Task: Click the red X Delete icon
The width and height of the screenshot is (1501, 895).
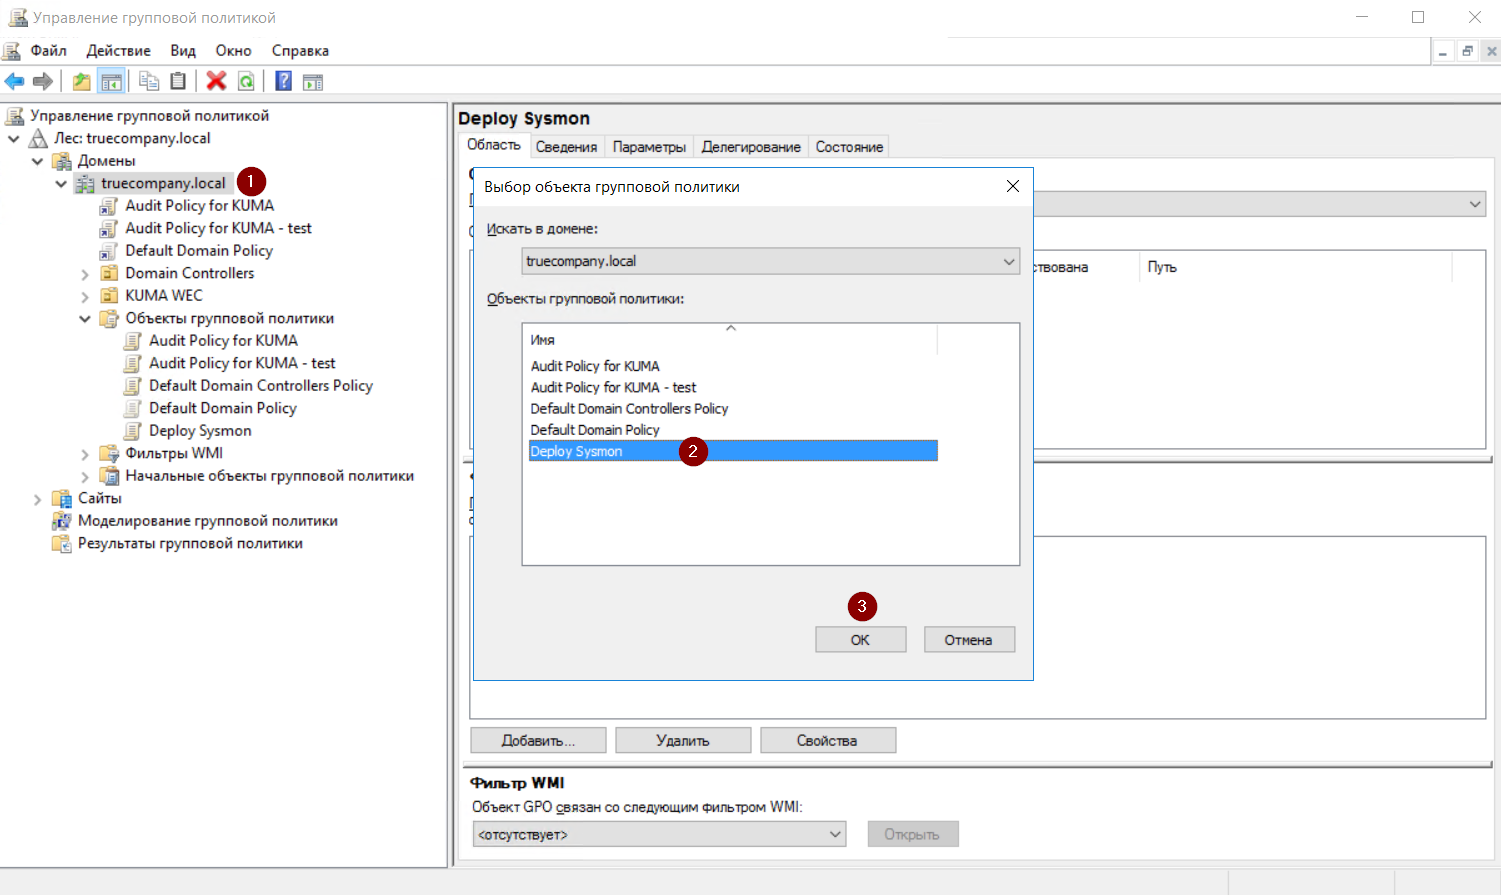Action: click(216, 82)
